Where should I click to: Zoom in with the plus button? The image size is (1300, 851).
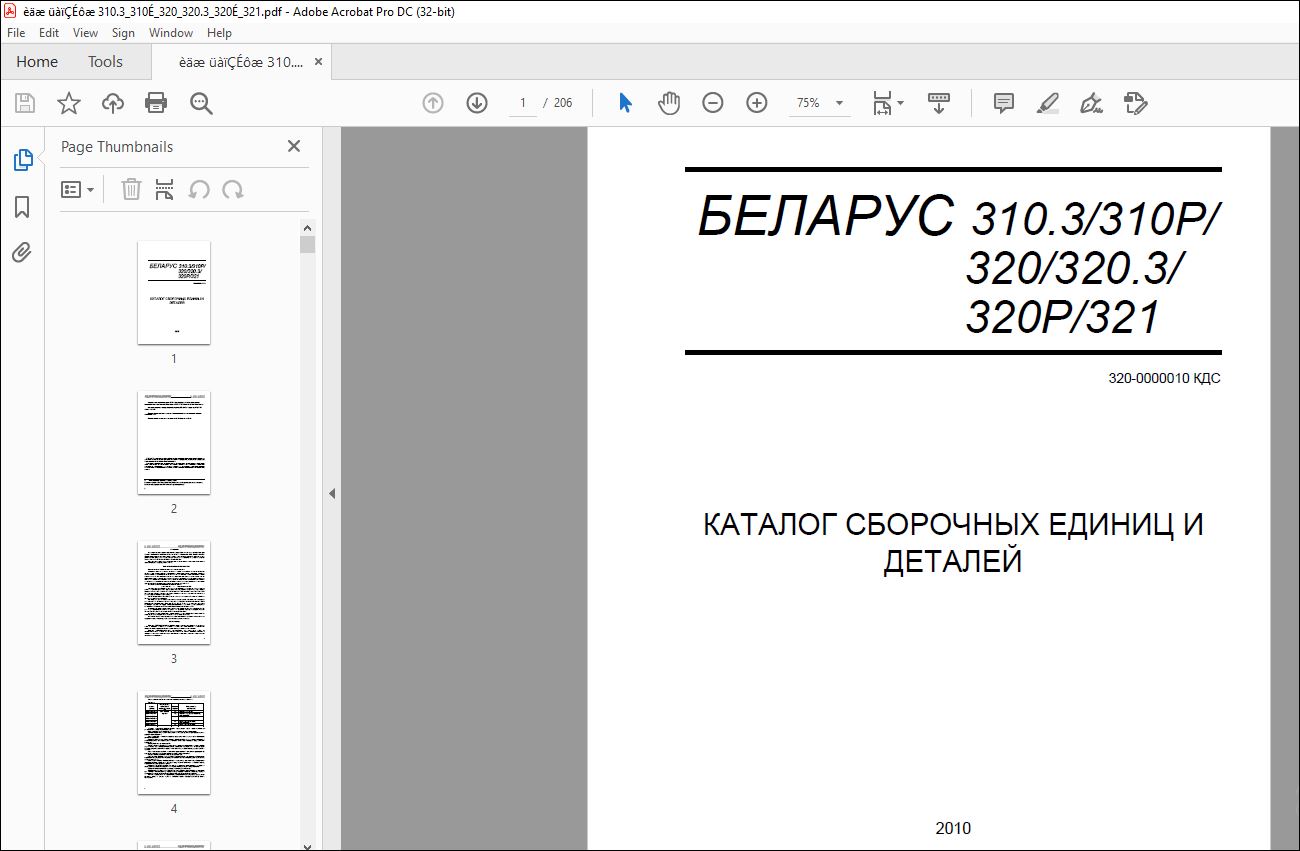(757, 103)
